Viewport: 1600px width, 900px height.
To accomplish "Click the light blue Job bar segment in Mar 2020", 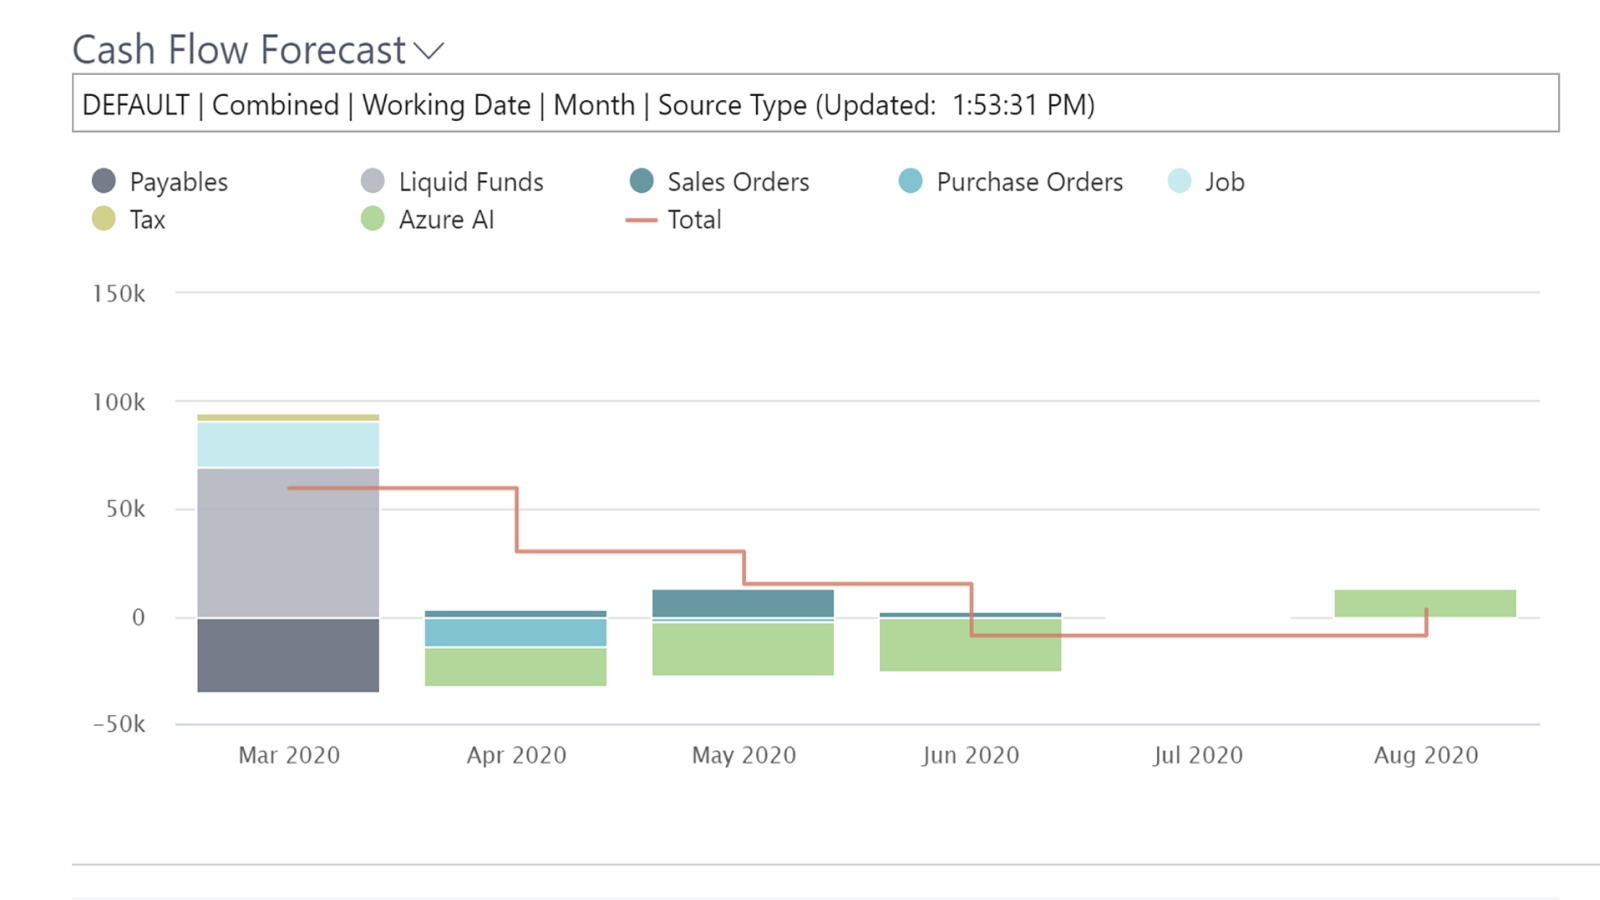I will [288, 445].
